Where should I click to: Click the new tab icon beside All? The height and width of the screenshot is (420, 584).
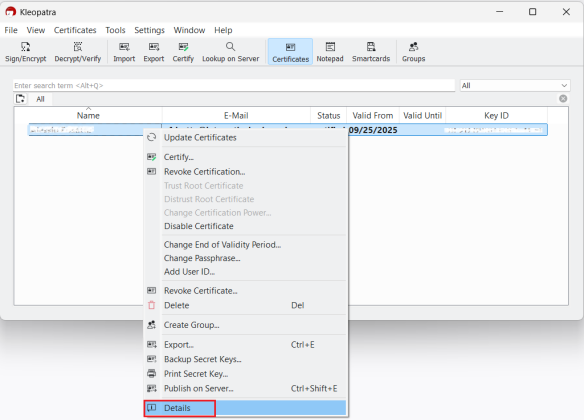[x=20, y=99]
